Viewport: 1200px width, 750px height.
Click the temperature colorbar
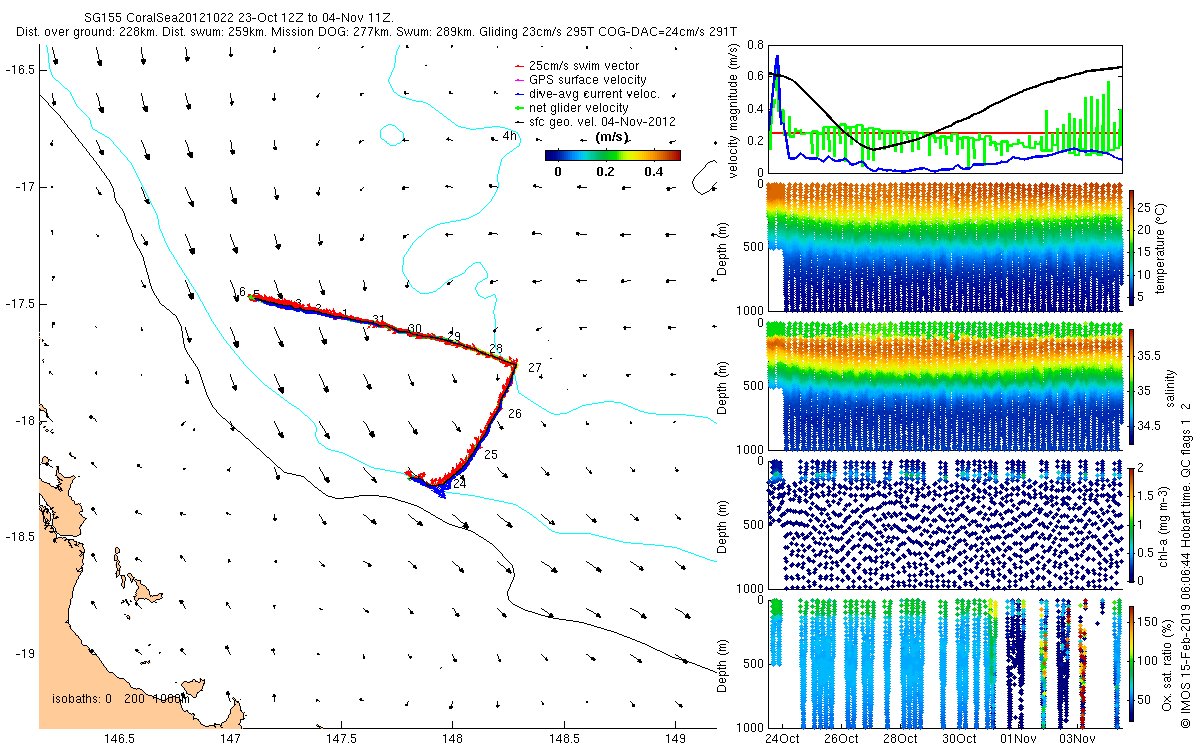[x=1132, y=248]
